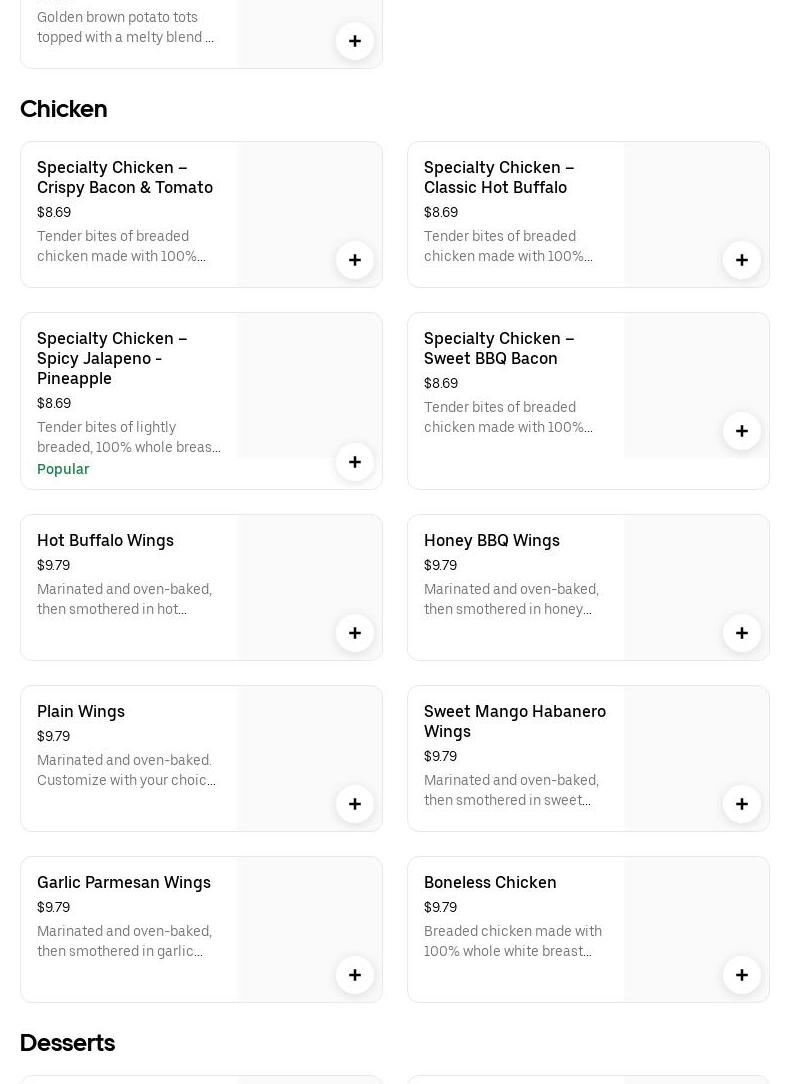Screen dimensions: 804x1084
Task: Add Specialty Chicken Sweet BBQ Bacon
Action: click(742, 431)
